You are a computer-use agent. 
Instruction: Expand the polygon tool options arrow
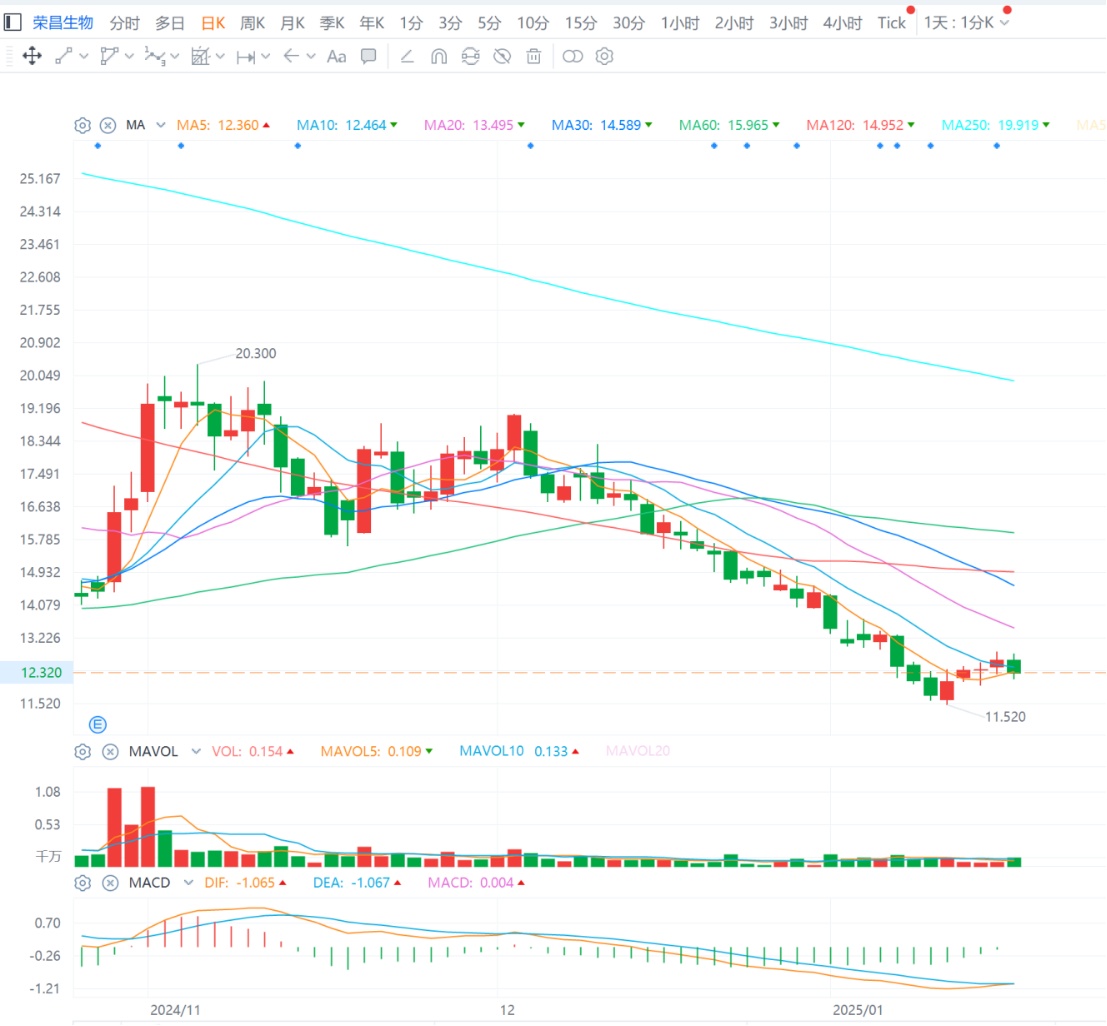[129, 56]
